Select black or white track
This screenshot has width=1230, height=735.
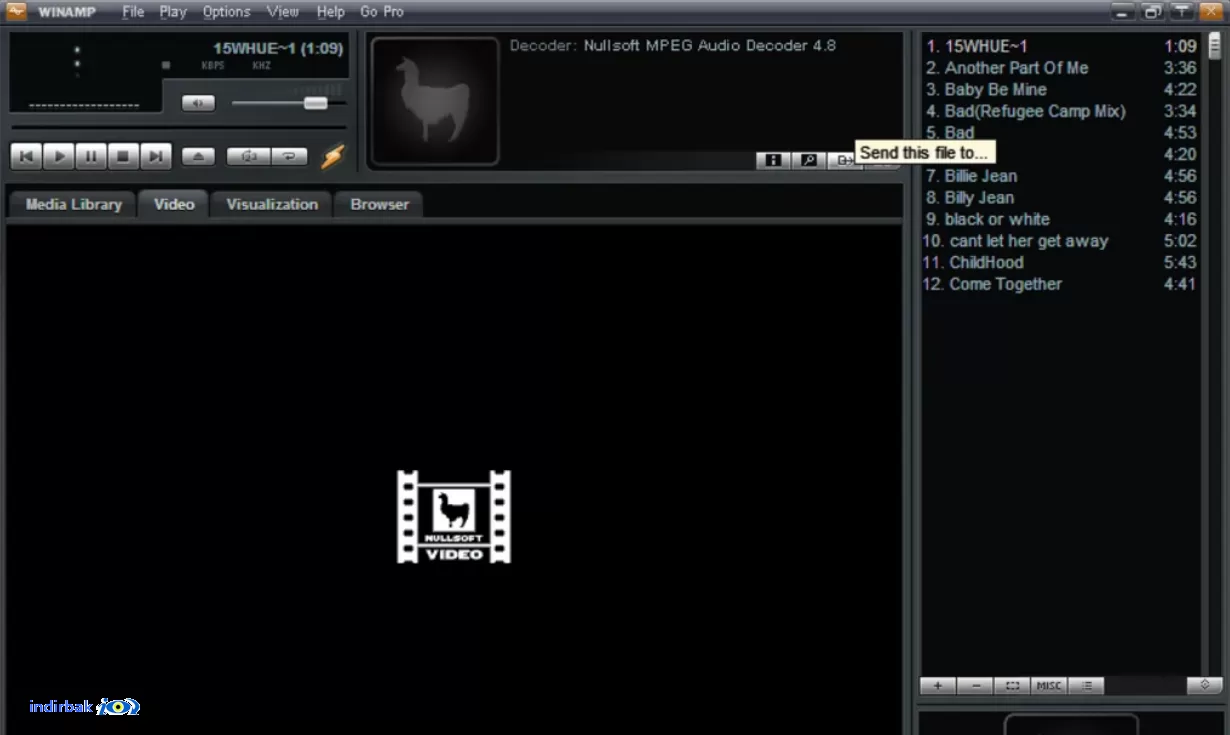1060,219
